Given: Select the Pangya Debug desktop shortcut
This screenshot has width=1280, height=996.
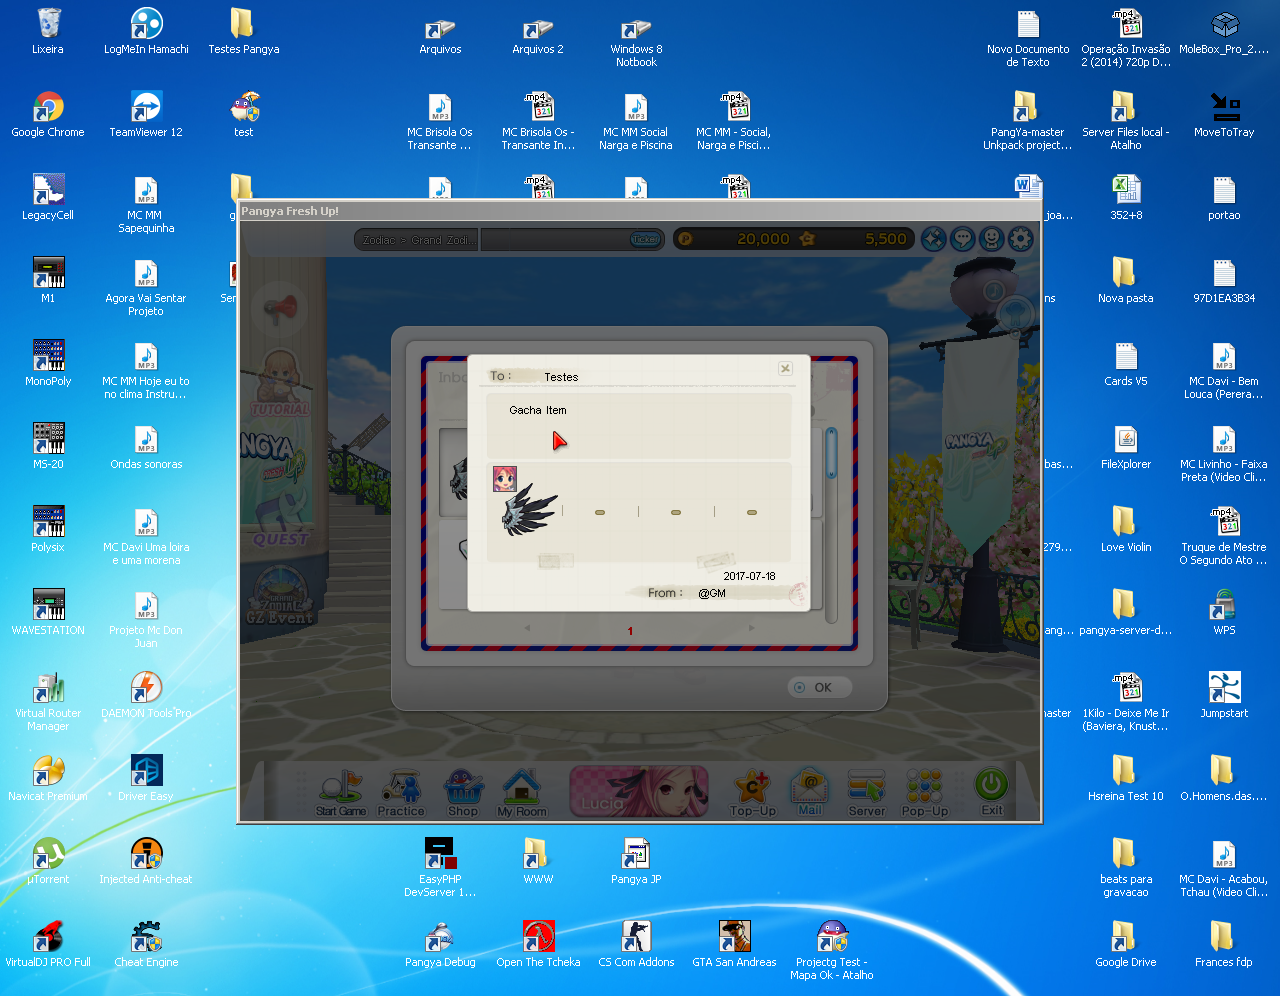Looking at the screenshot, I should (x=440, y=944).
